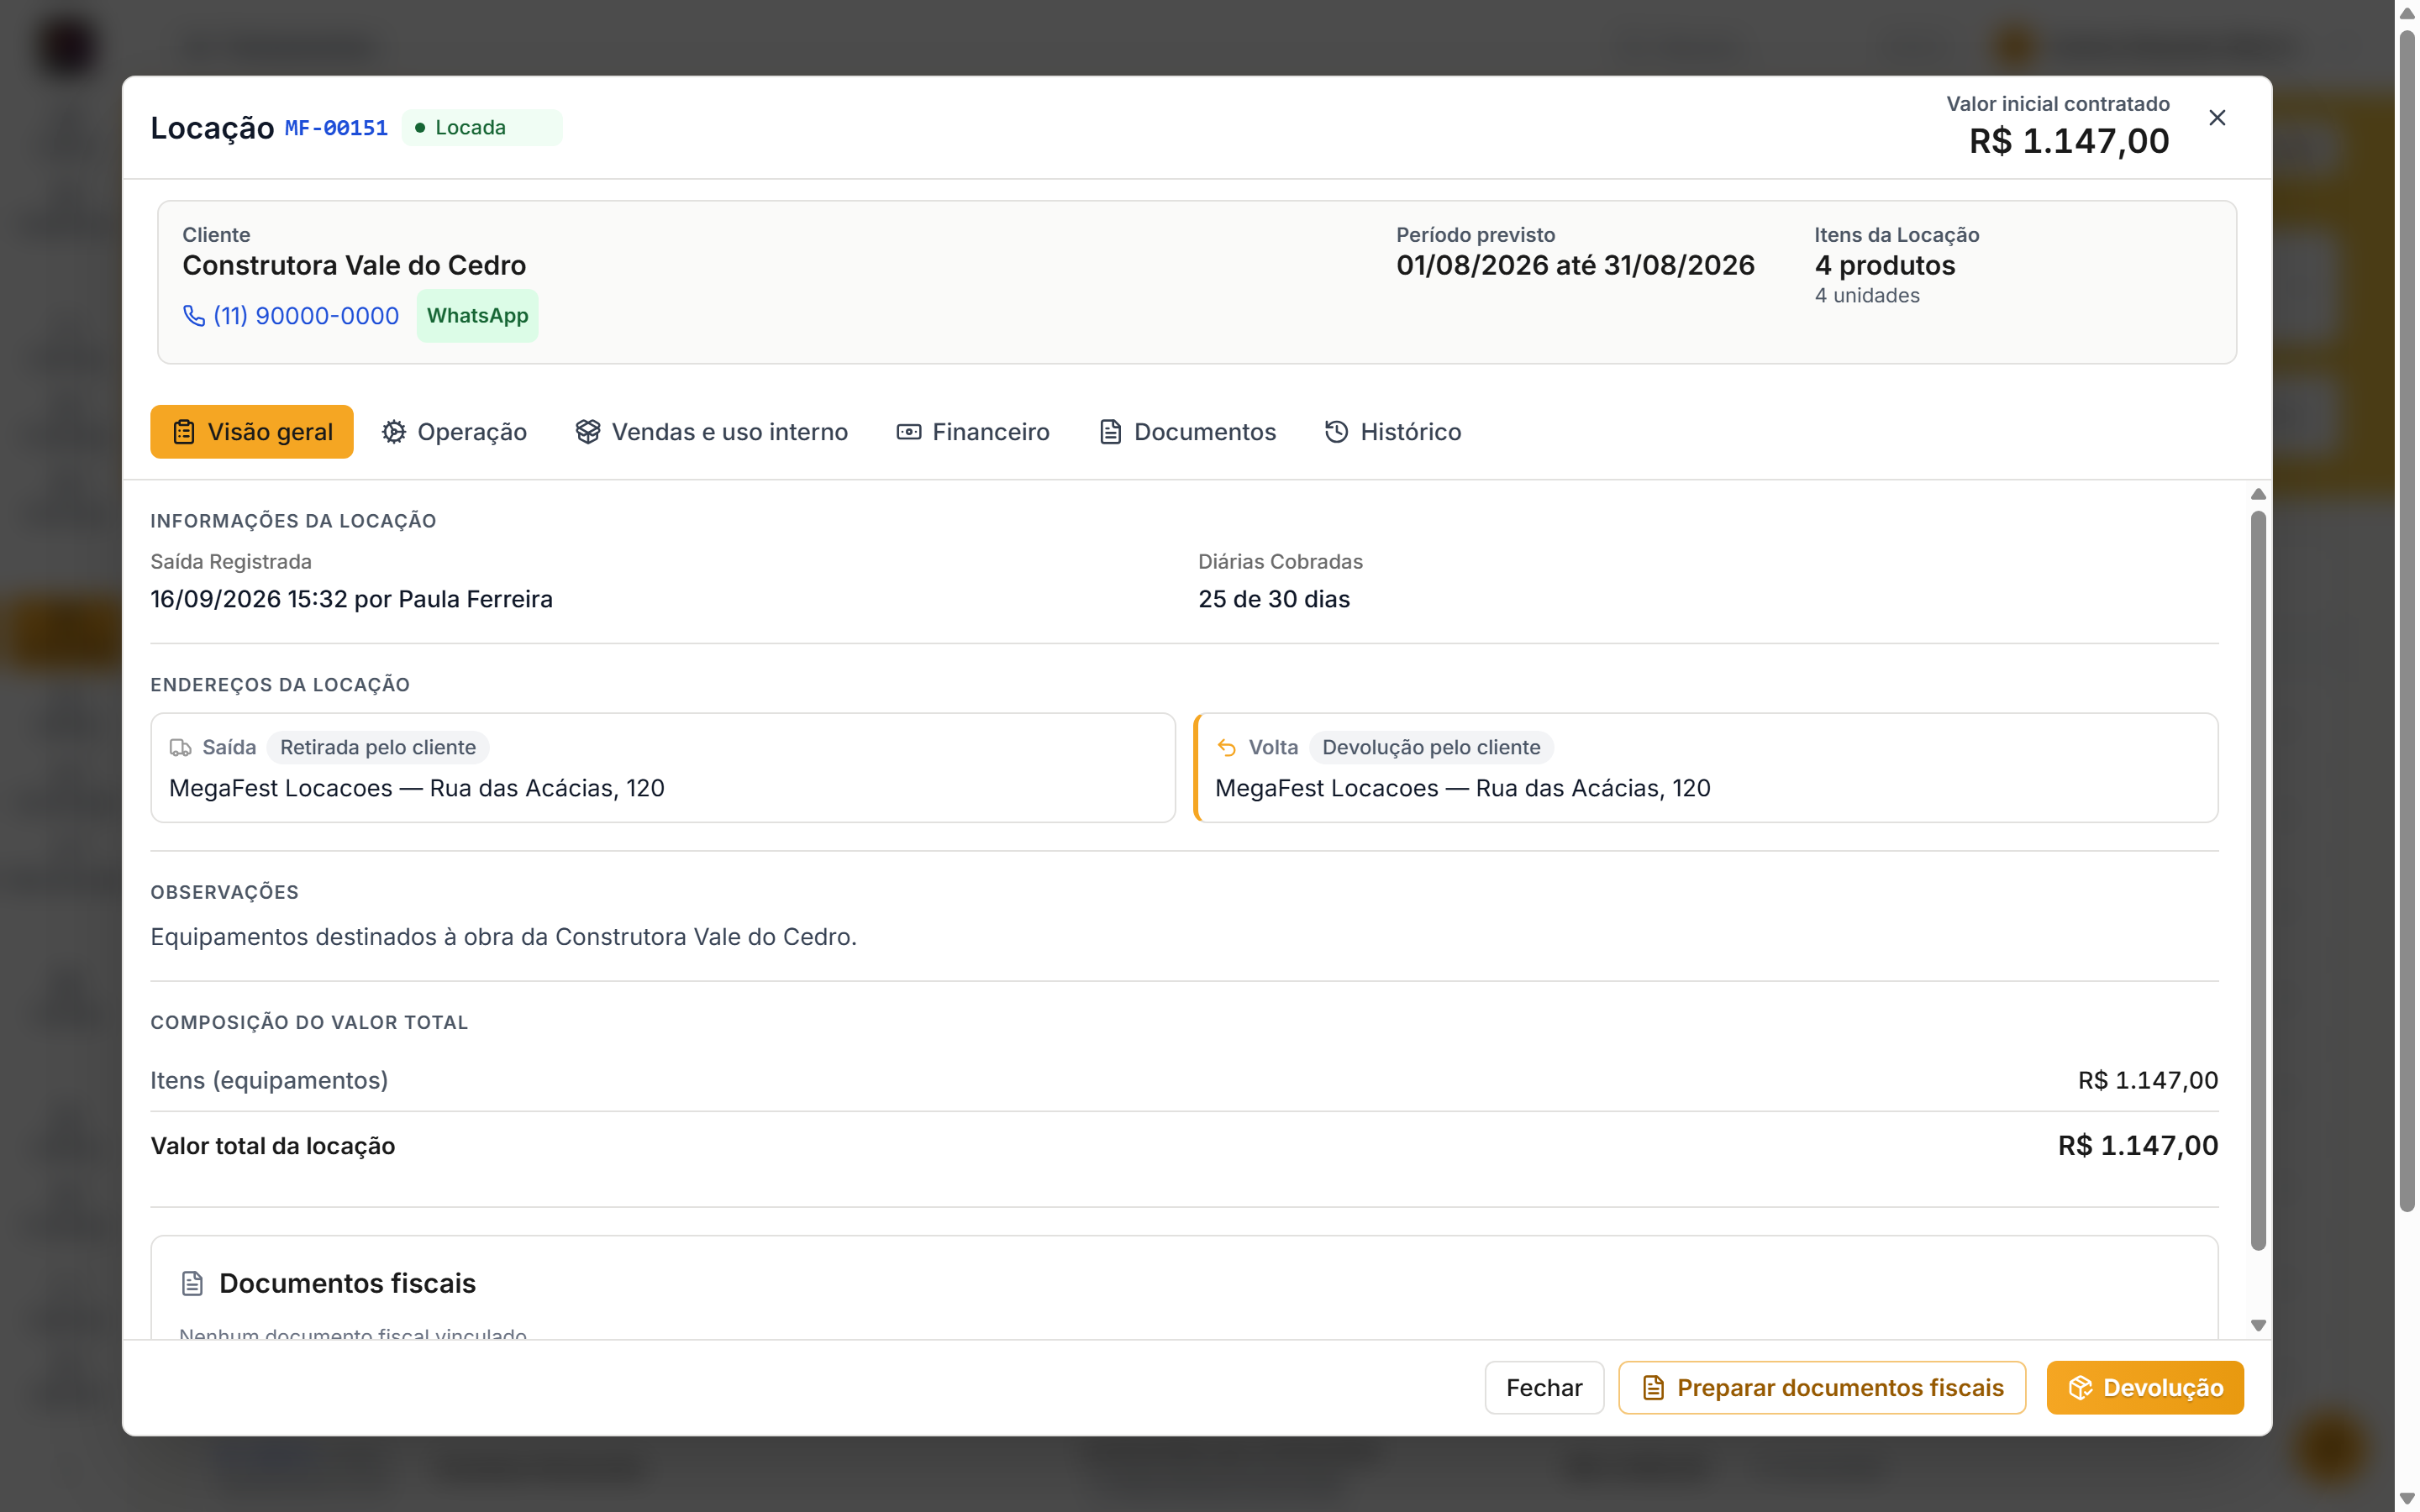This screenshot has height=1512, width=2420.
Task: Click Preparar documentos fiscais button
Action: 1822,1388
